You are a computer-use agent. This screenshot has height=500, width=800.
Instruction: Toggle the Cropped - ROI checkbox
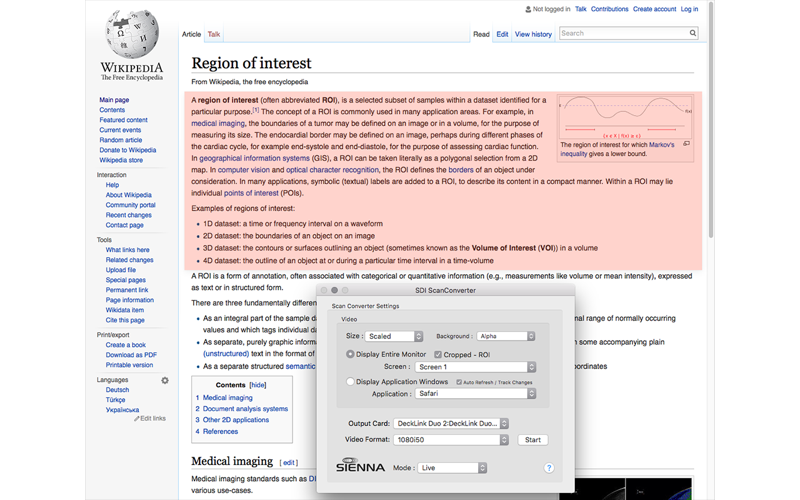(x=438, y=355)
